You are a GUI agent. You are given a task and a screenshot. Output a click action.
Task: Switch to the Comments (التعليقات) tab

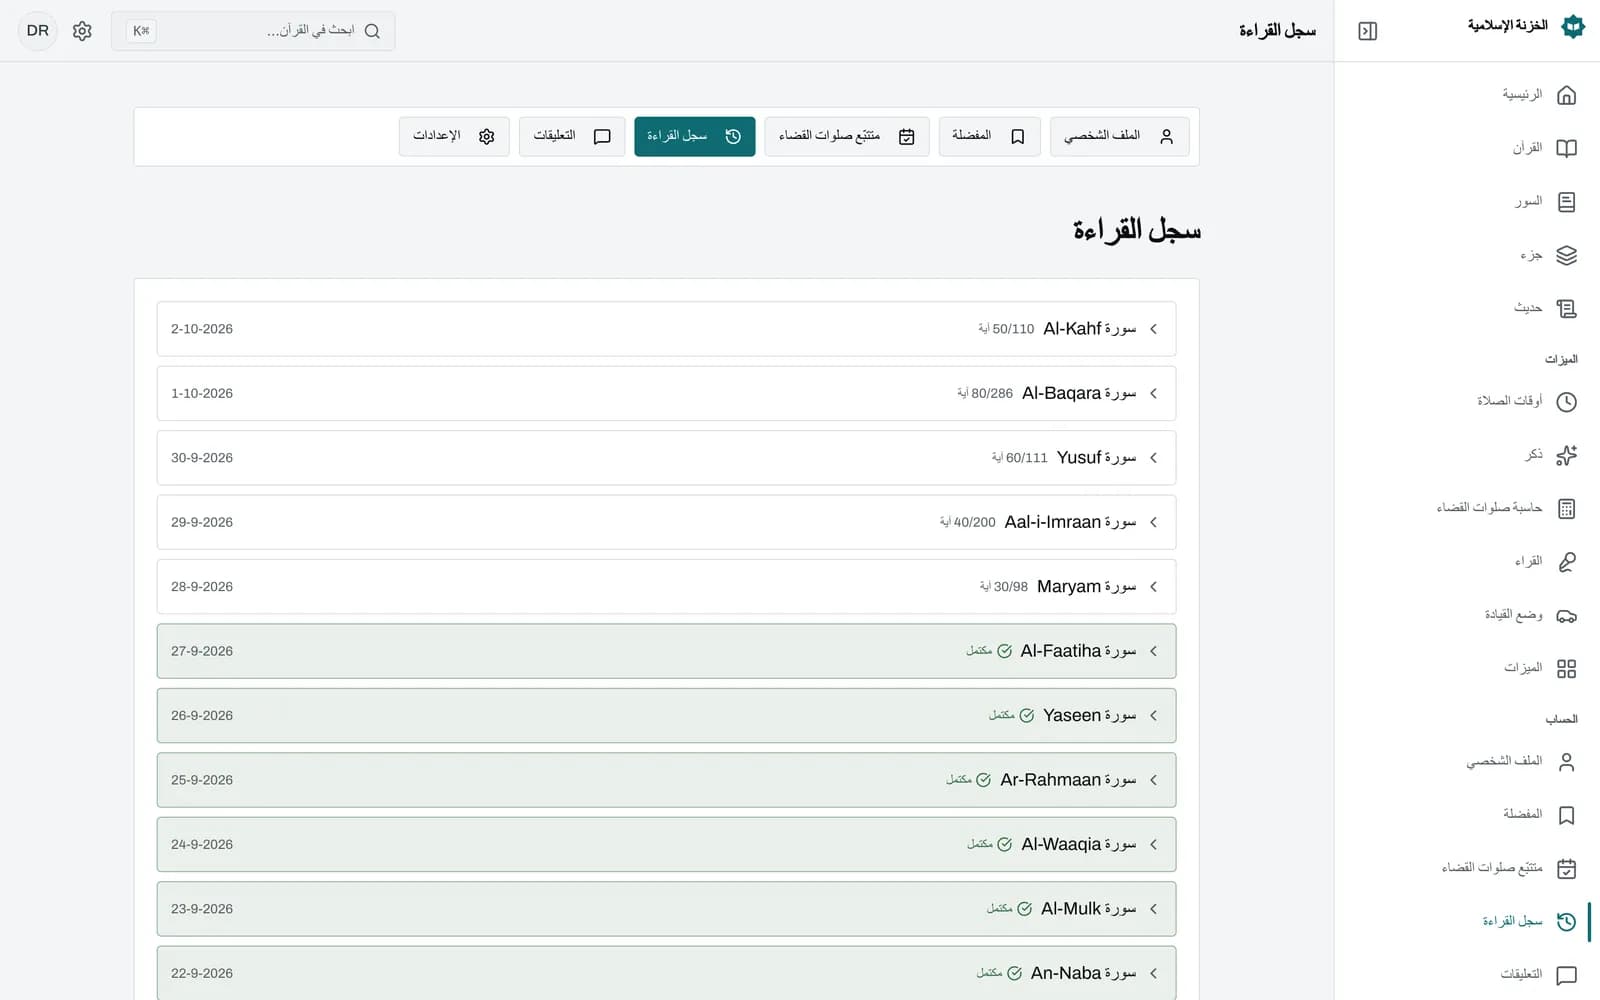(x=572, y=137)
